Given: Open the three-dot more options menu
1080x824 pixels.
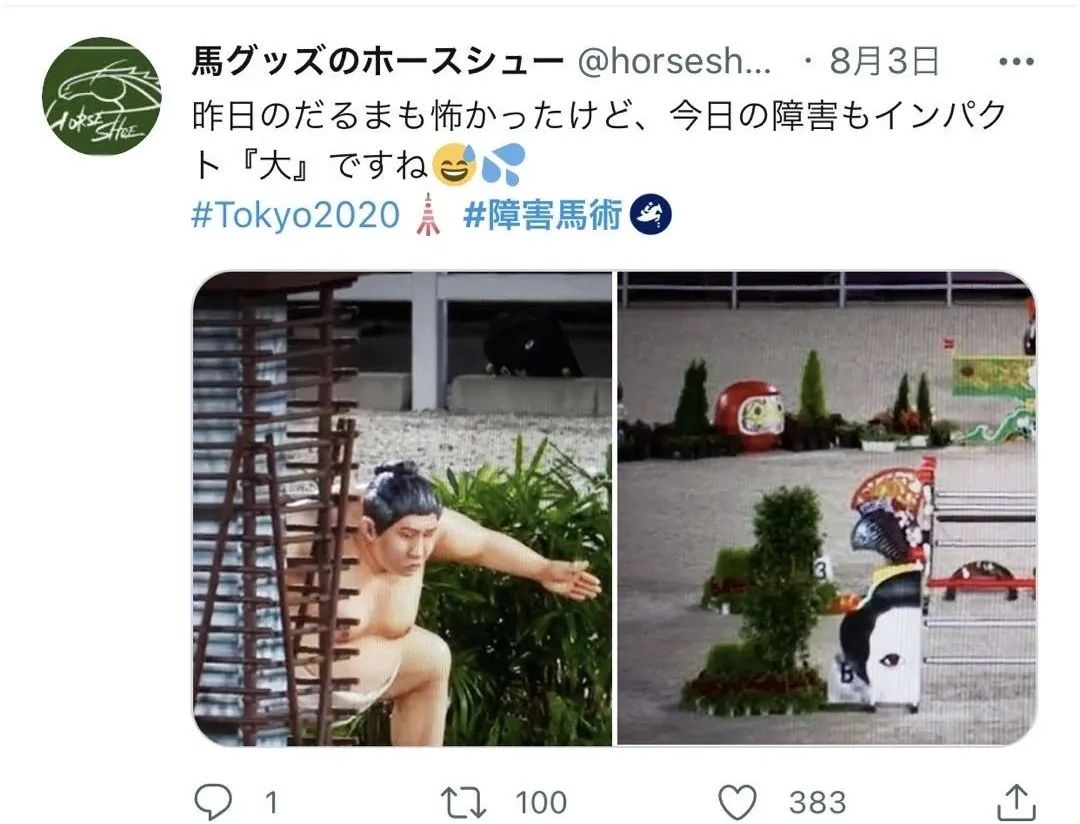Looking at the screenshot, I should click(1016, 61).
